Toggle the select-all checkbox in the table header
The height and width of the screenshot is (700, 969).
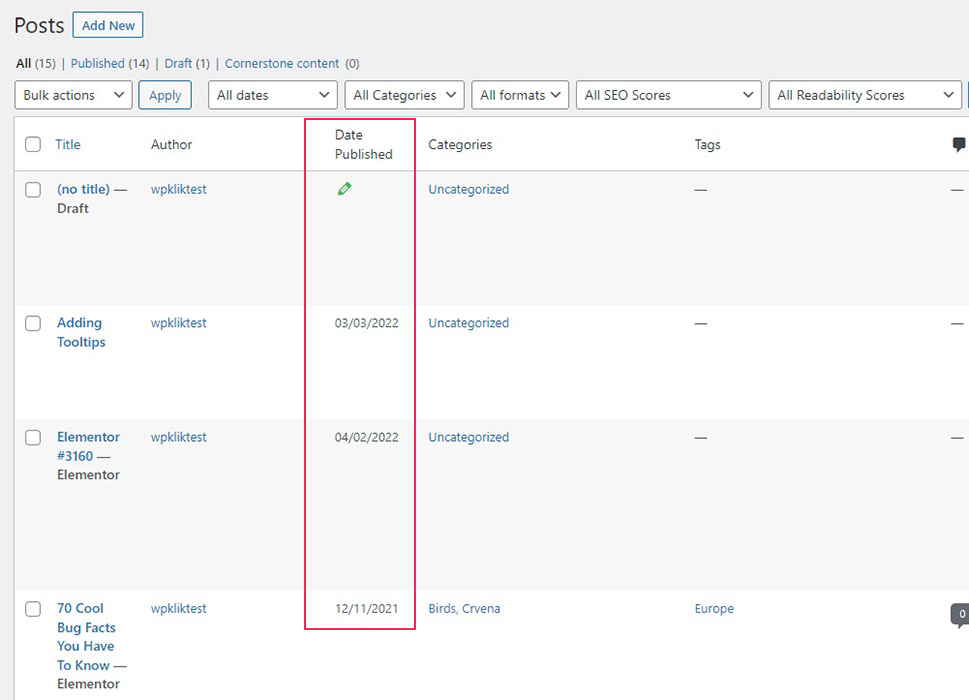pyautogui.click(x=33, y=145)
